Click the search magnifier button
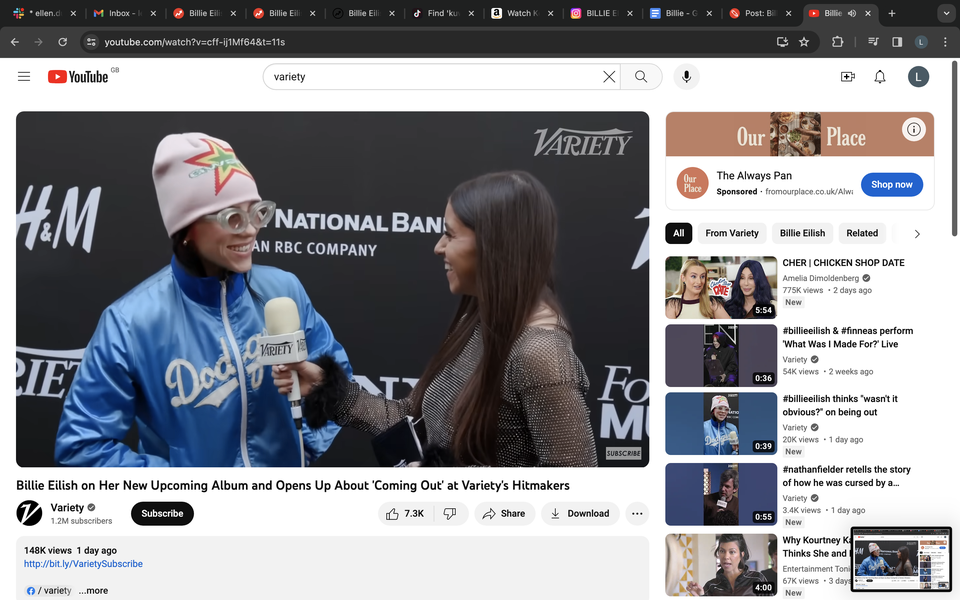 641,77
